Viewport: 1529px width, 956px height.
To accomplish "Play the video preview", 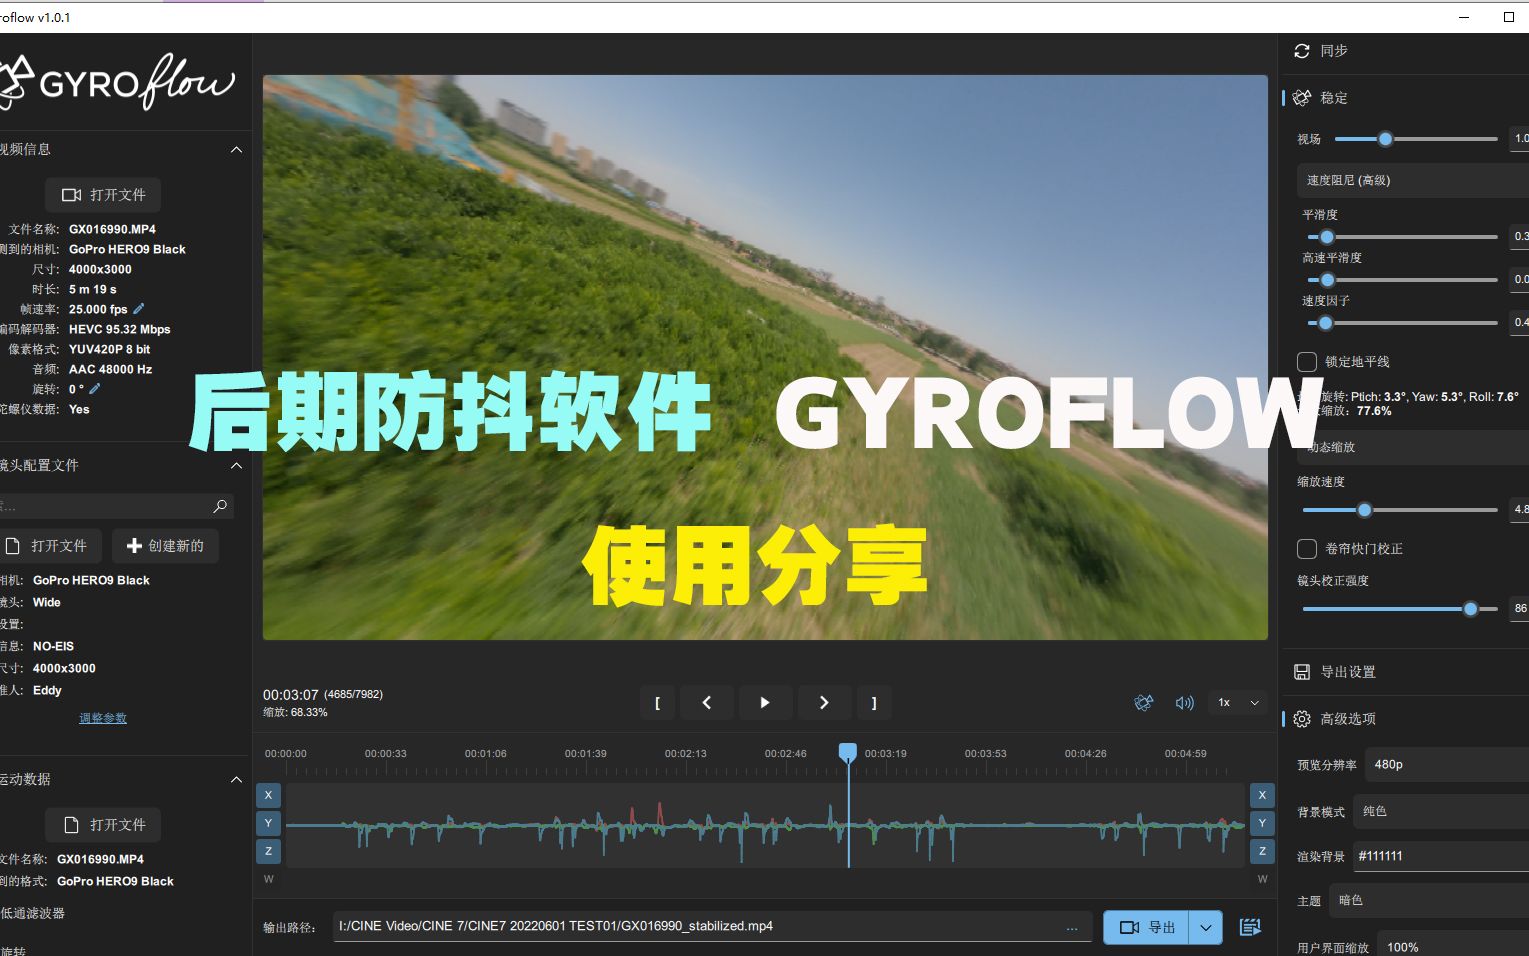I will 765,703.
